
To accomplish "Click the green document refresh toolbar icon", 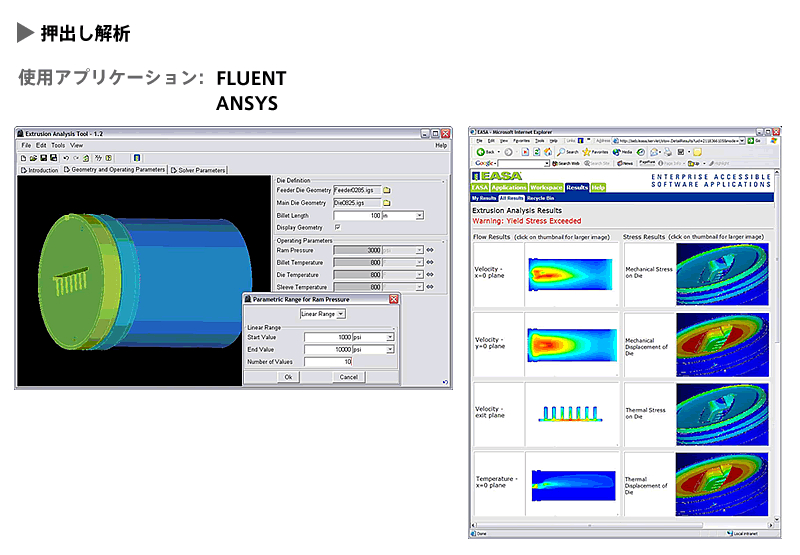I will [x=86, y=158].
